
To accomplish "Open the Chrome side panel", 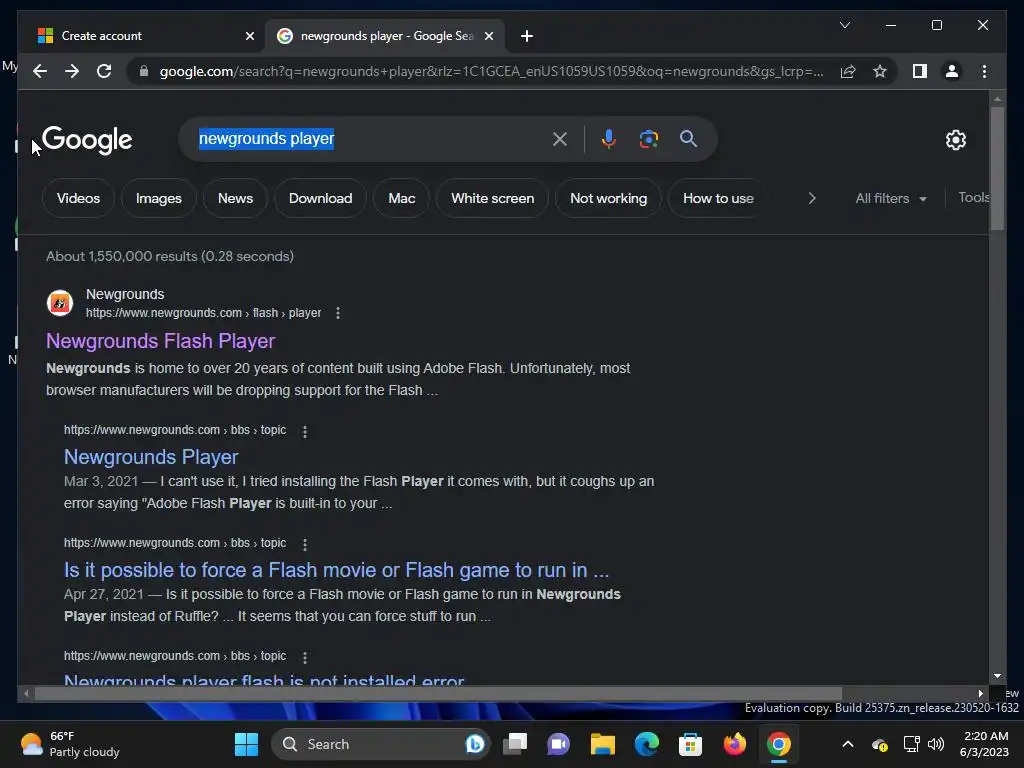I will [x=920, y=71].
